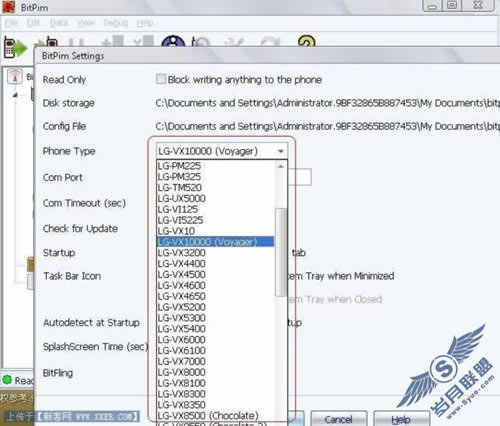Click the red BitPim title bar icon
This screenshot has width=500, height=426.
9,7
